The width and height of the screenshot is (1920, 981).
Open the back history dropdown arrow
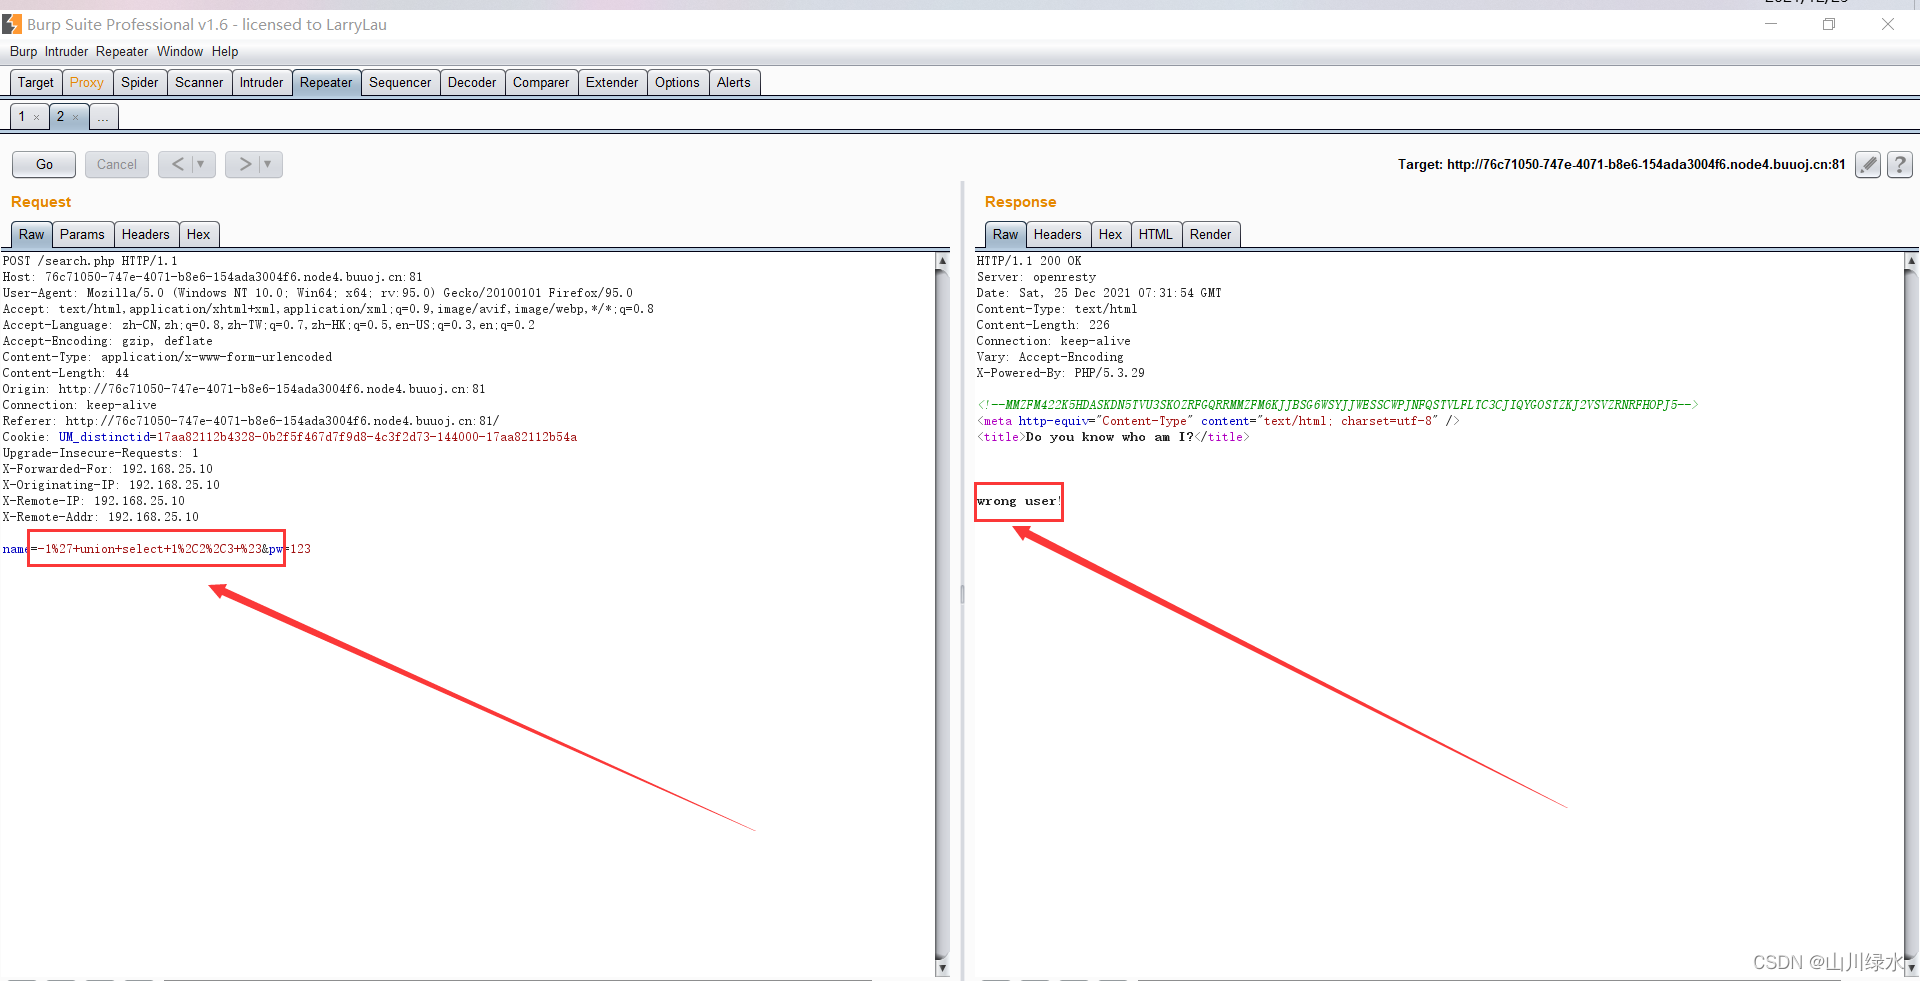point(202,164)
